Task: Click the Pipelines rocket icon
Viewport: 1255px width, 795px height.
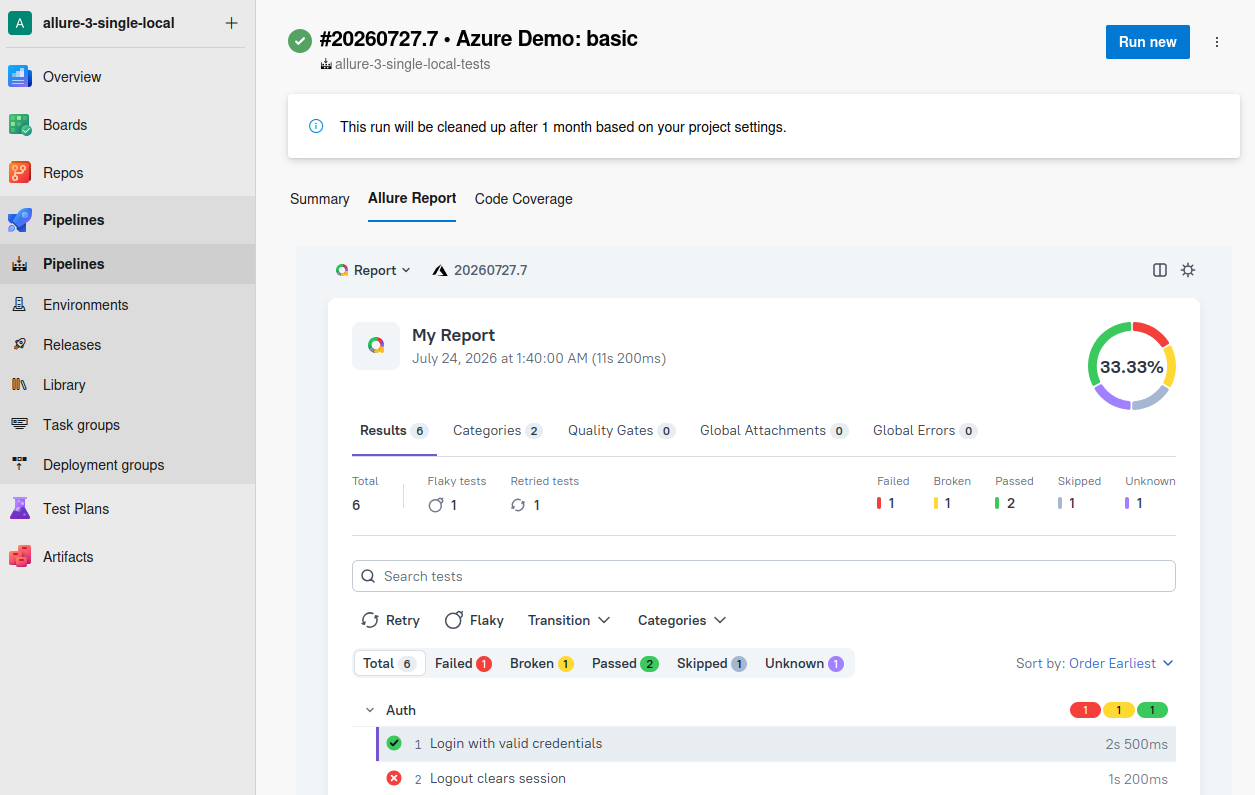Action: click(20, 220)
